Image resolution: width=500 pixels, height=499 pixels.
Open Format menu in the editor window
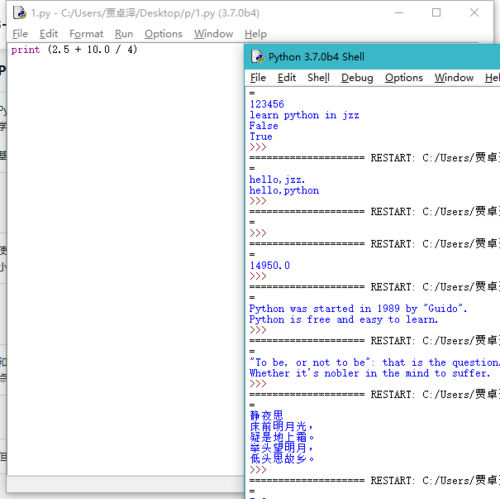point(86,34)
